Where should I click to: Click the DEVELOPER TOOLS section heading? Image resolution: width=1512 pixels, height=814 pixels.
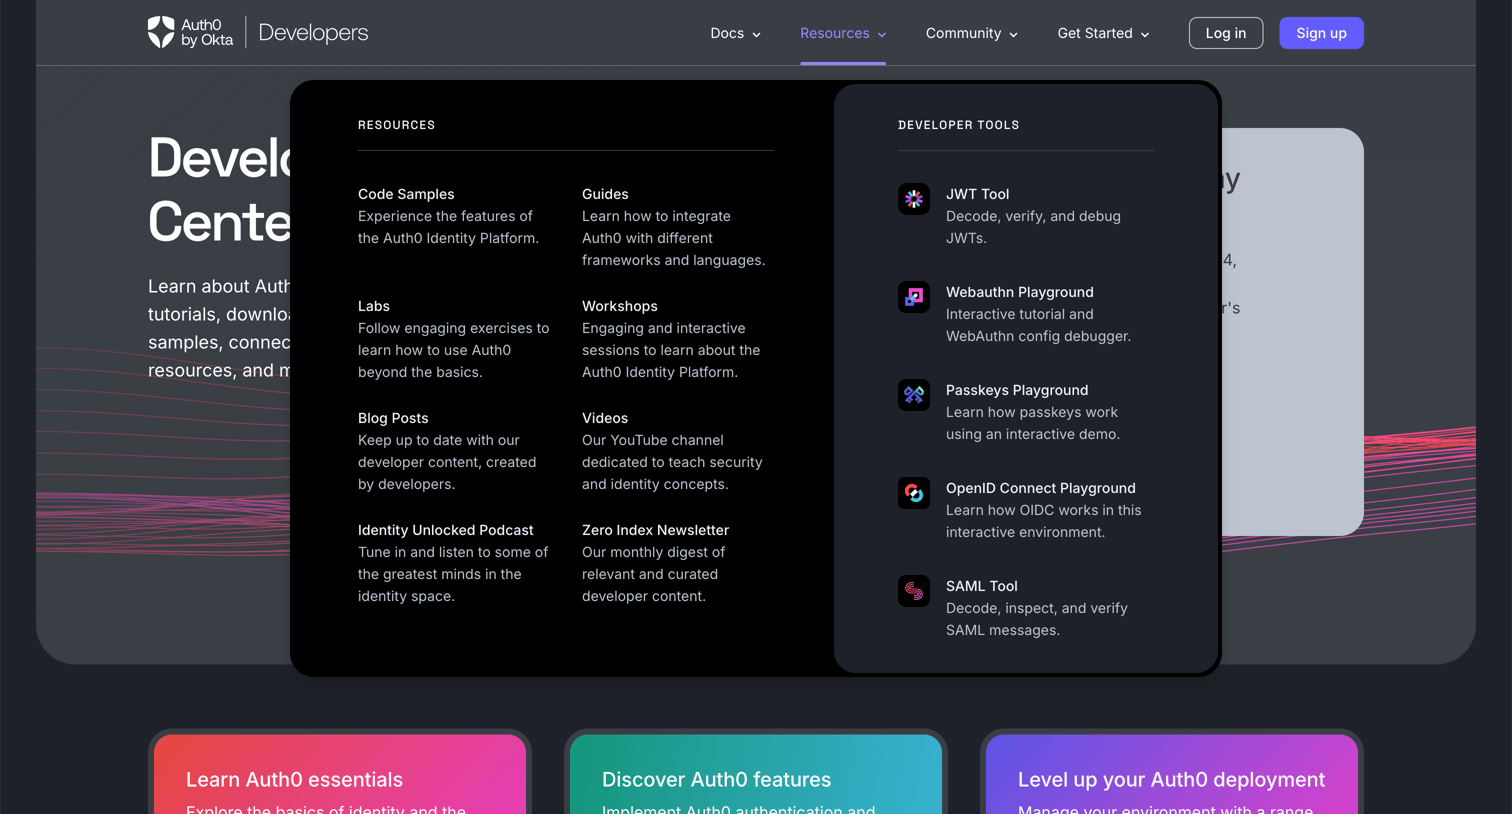[x=958, y=125]
